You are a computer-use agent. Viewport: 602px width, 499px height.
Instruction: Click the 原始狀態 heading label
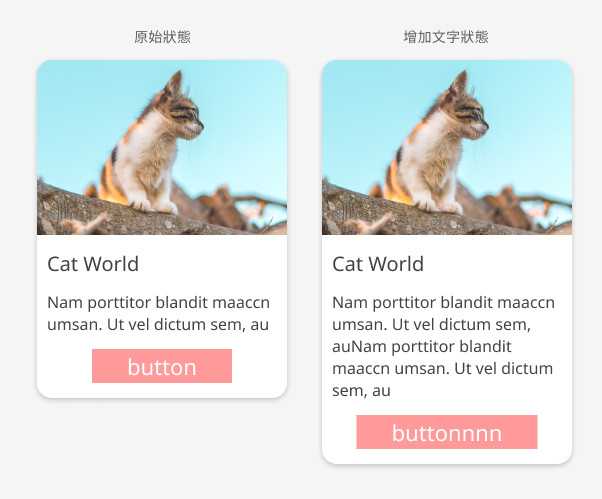tap(162, 37)
